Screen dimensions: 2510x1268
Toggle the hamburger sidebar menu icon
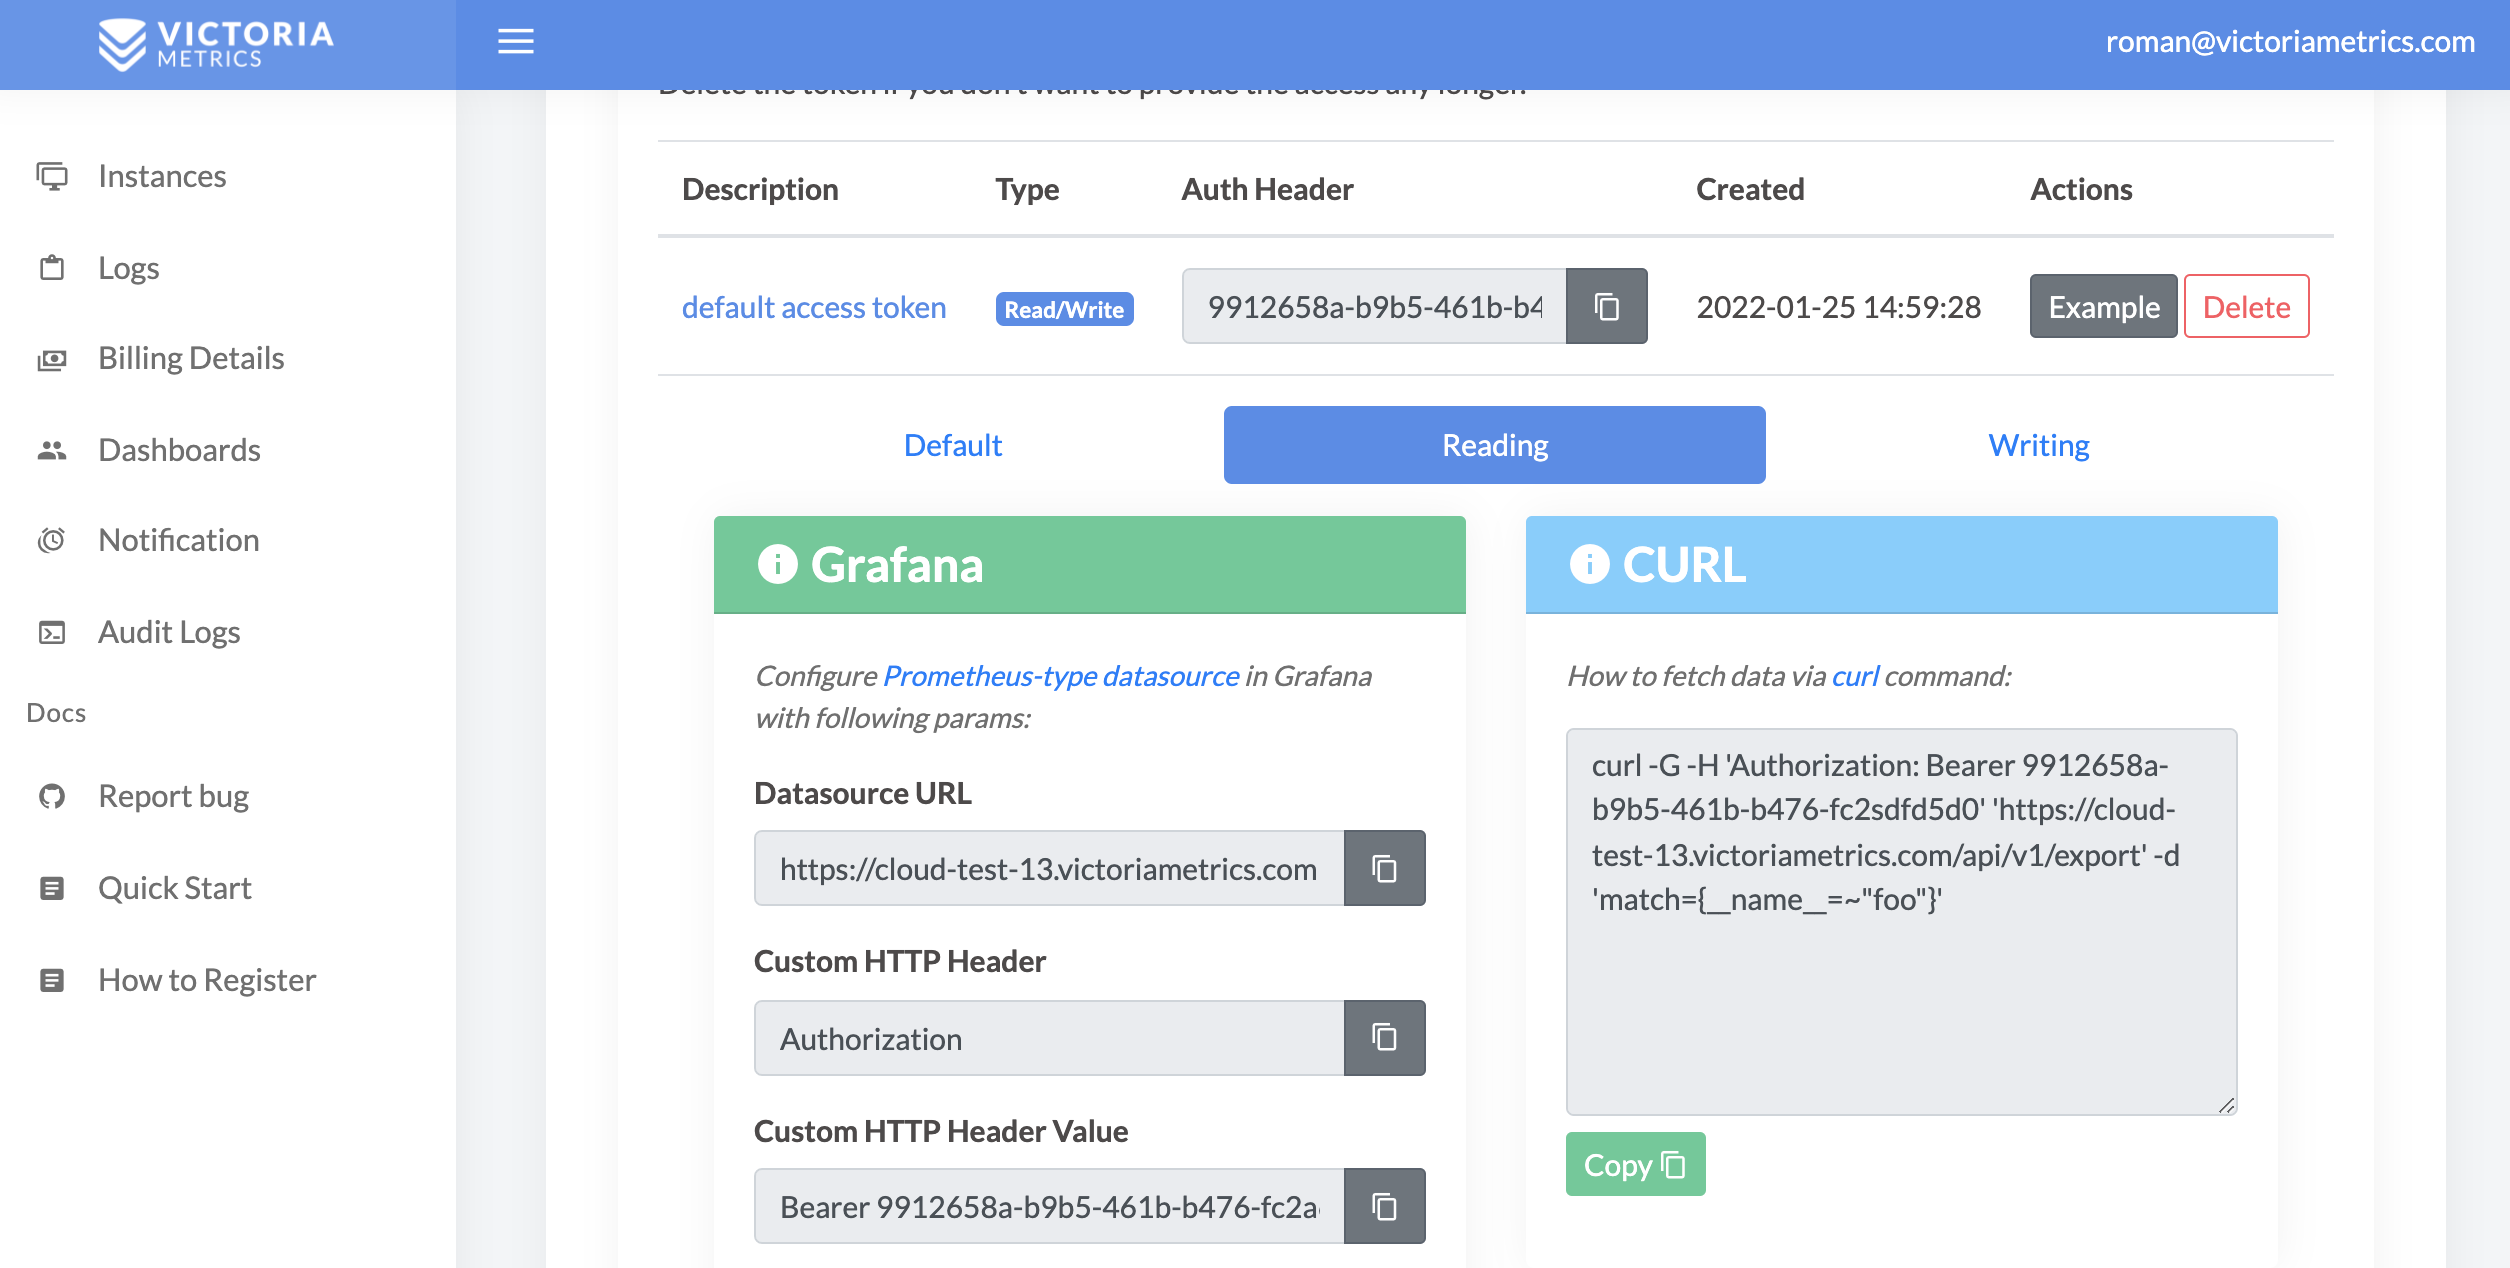click(515, 41)
